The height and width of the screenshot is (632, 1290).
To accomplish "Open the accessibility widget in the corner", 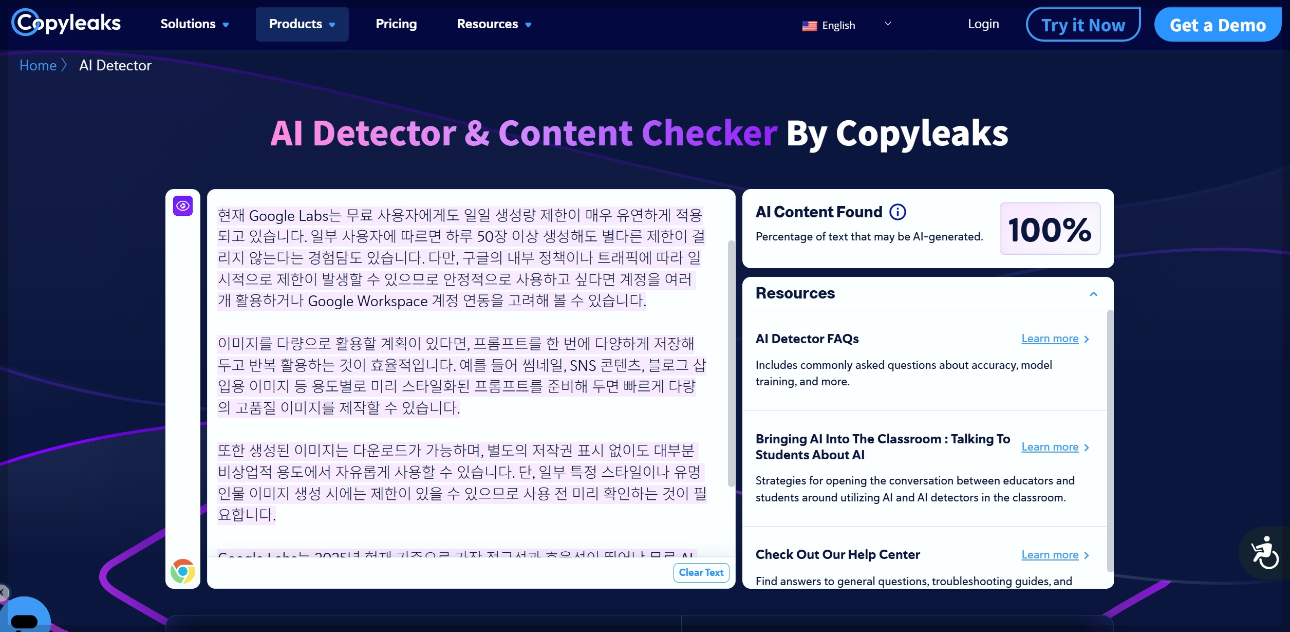I will point(1264,552).
